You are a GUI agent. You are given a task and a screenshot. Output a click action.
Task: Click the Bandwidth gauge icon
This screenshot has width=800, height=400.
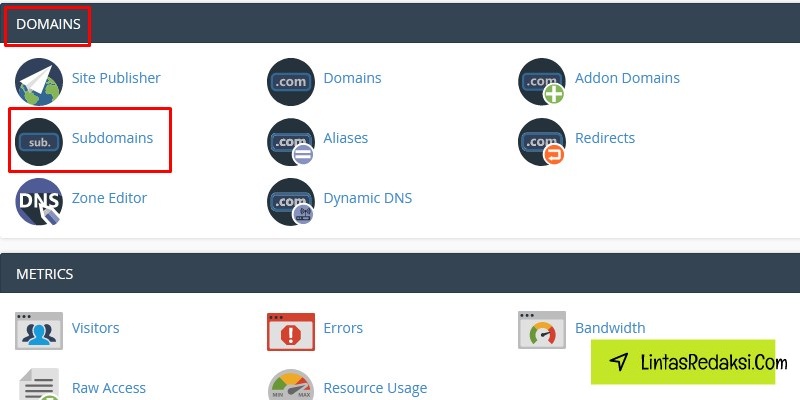pos(542,330)
